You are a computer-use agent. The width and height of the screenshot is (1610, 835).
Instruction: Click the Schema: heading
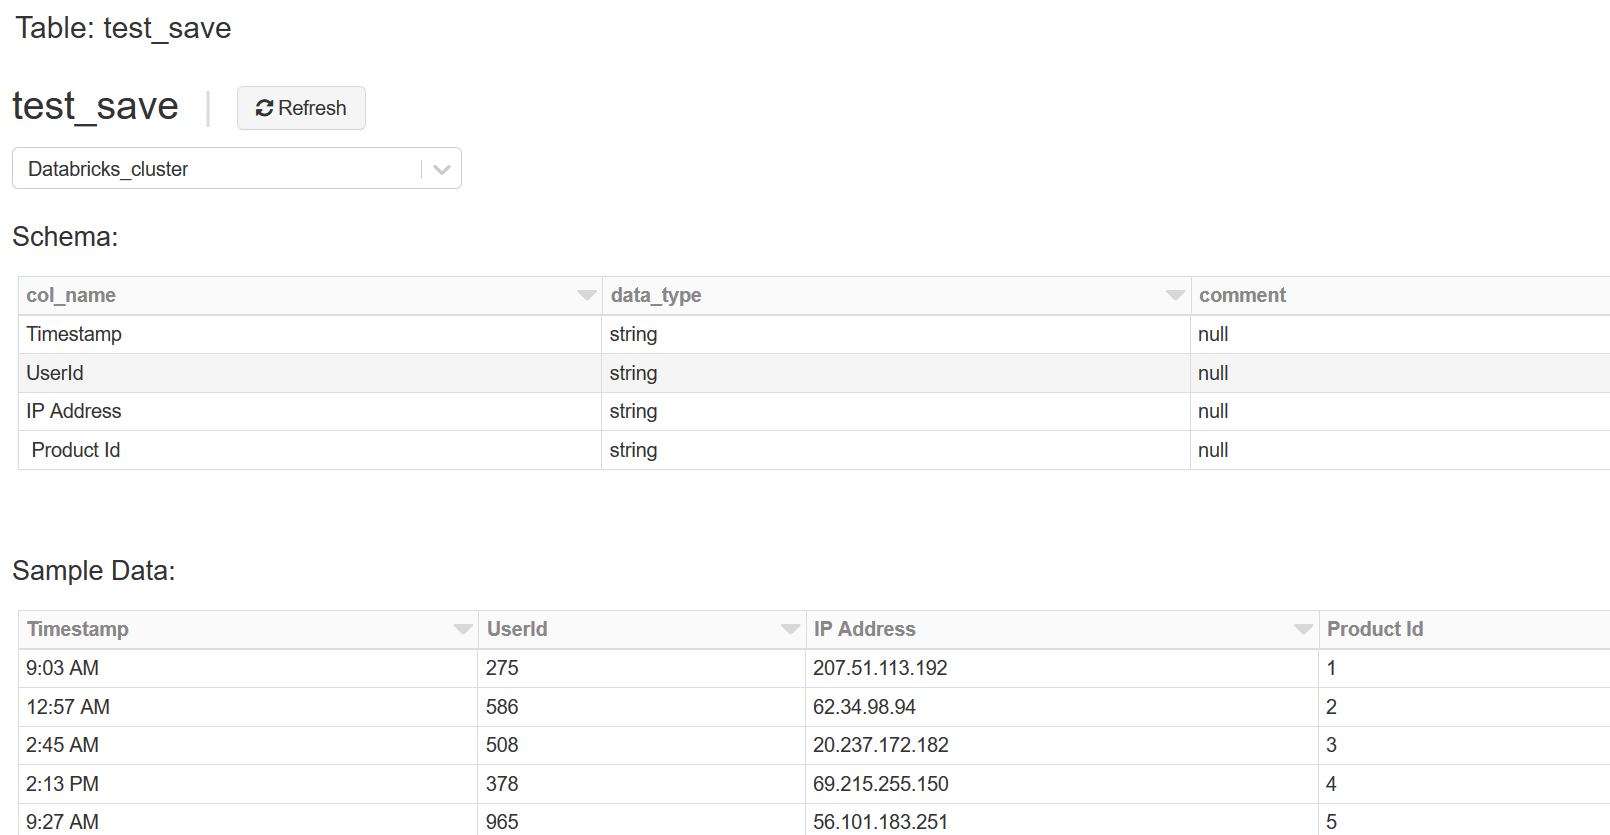65,237
